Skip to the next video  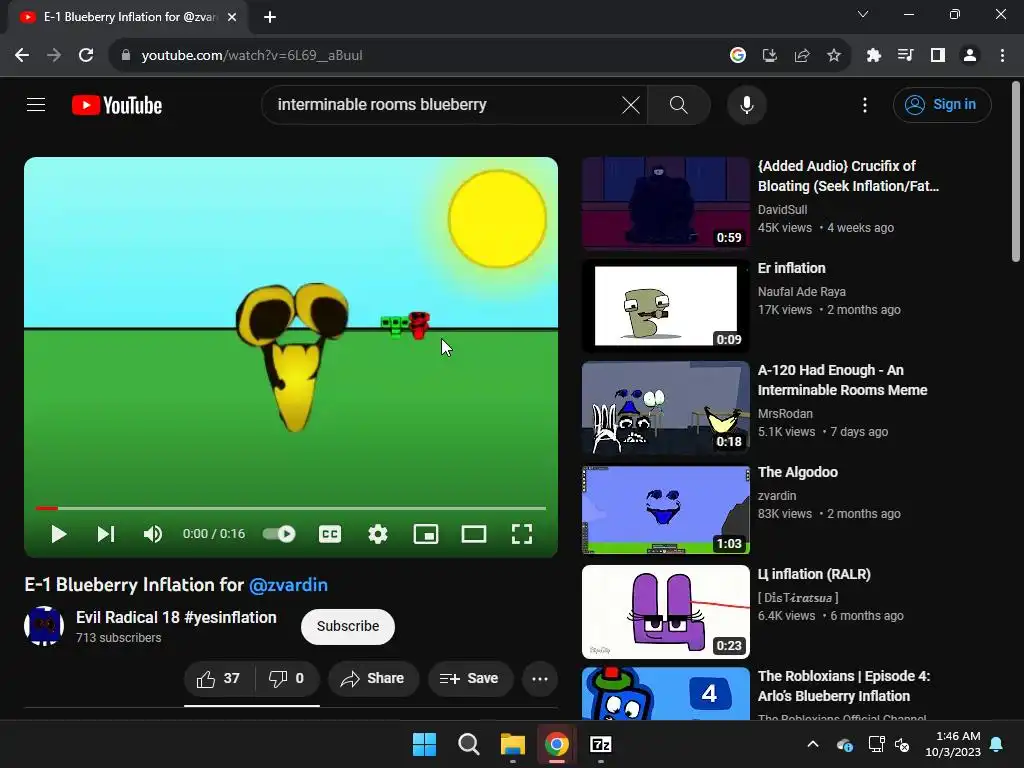coord(106,534)
